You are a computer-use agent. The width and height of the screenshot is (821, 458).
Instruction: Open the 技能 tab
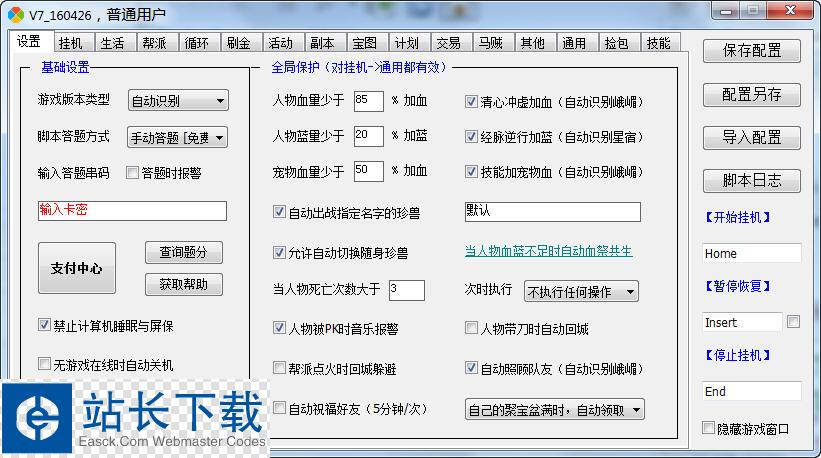click(x=659, y=42)
